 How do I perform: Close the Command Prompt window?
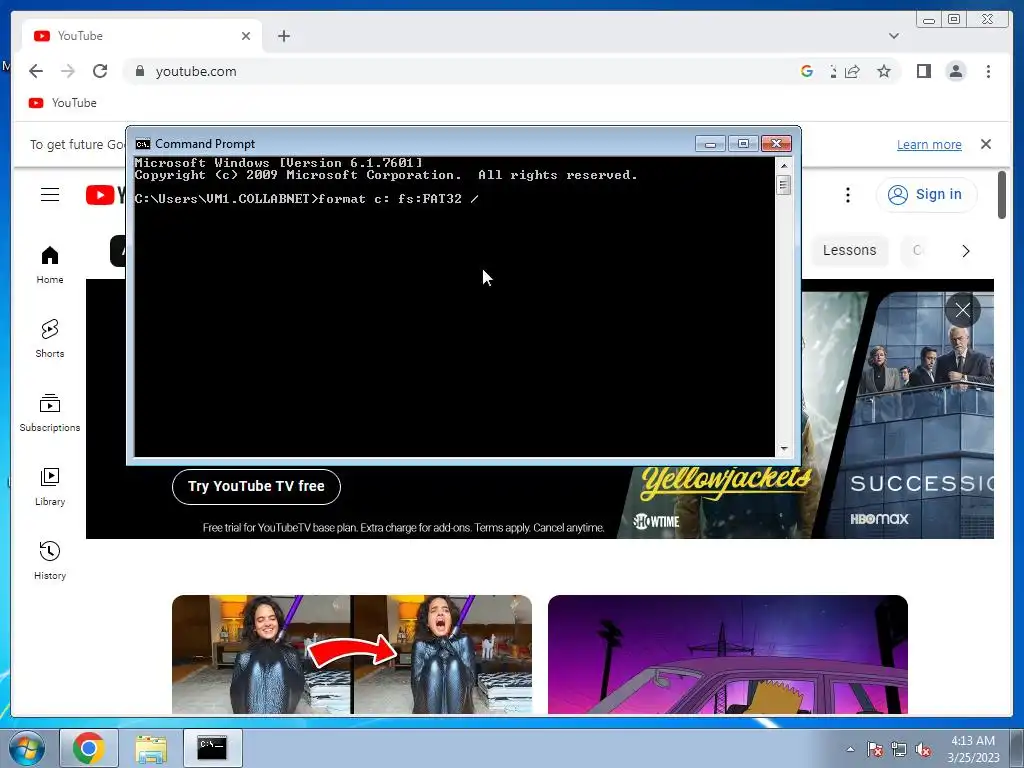[776, 144]
